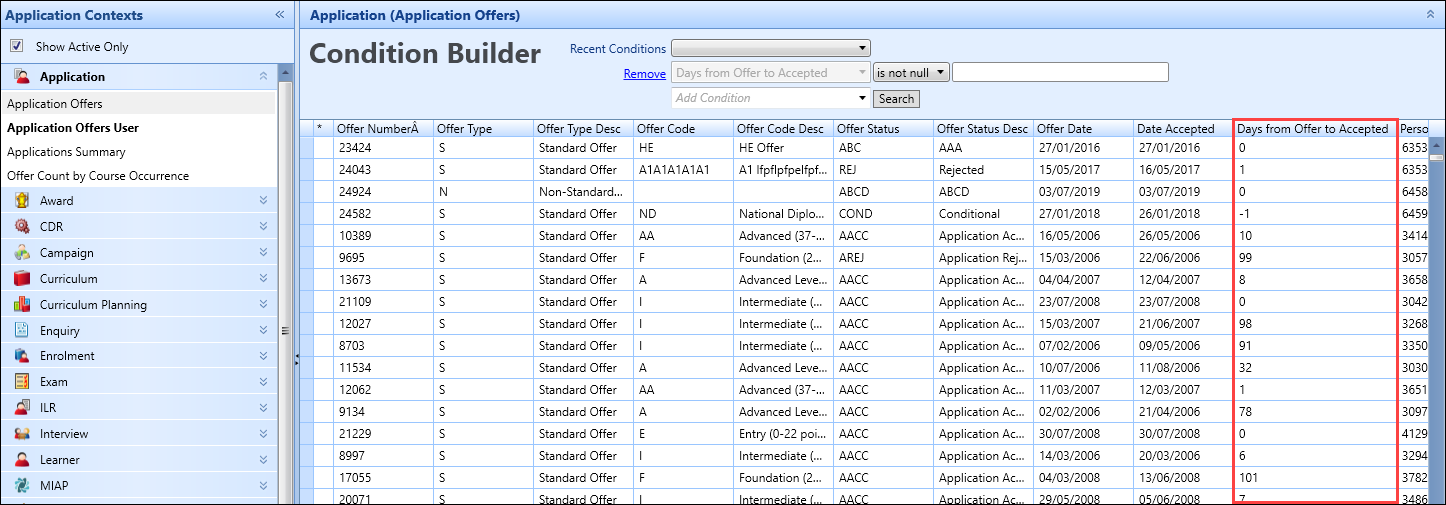Expand the Campaign section chevron
Viewport: 1446px width, 505px height.
pyautogui.click(x=263, y=253)
